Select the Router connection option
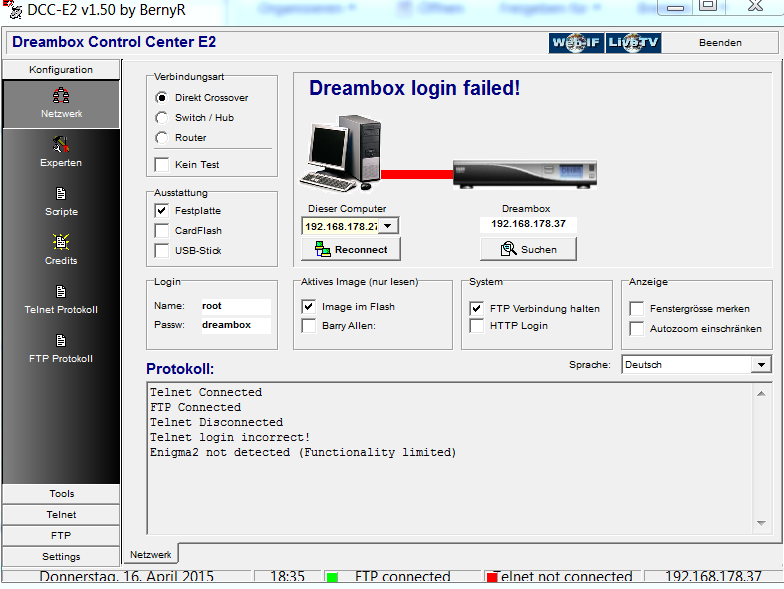This screenshot has height=589, width=784. [x=162, y=138]
